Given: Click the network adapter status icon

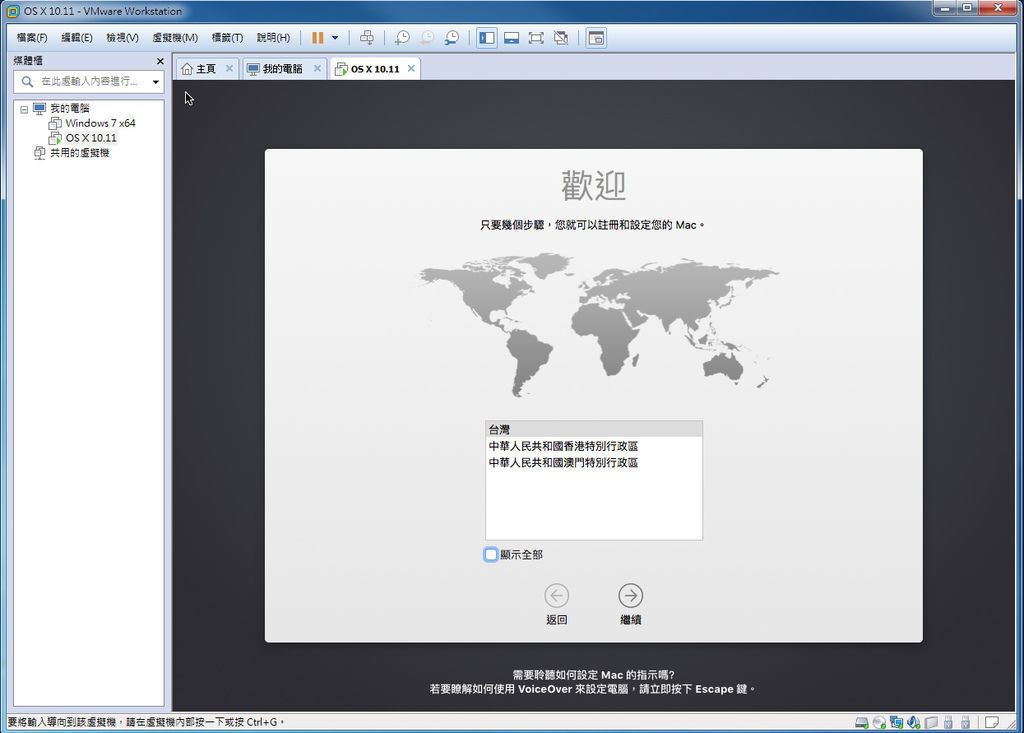Looking at the screenshot, I should click(896, 723).
